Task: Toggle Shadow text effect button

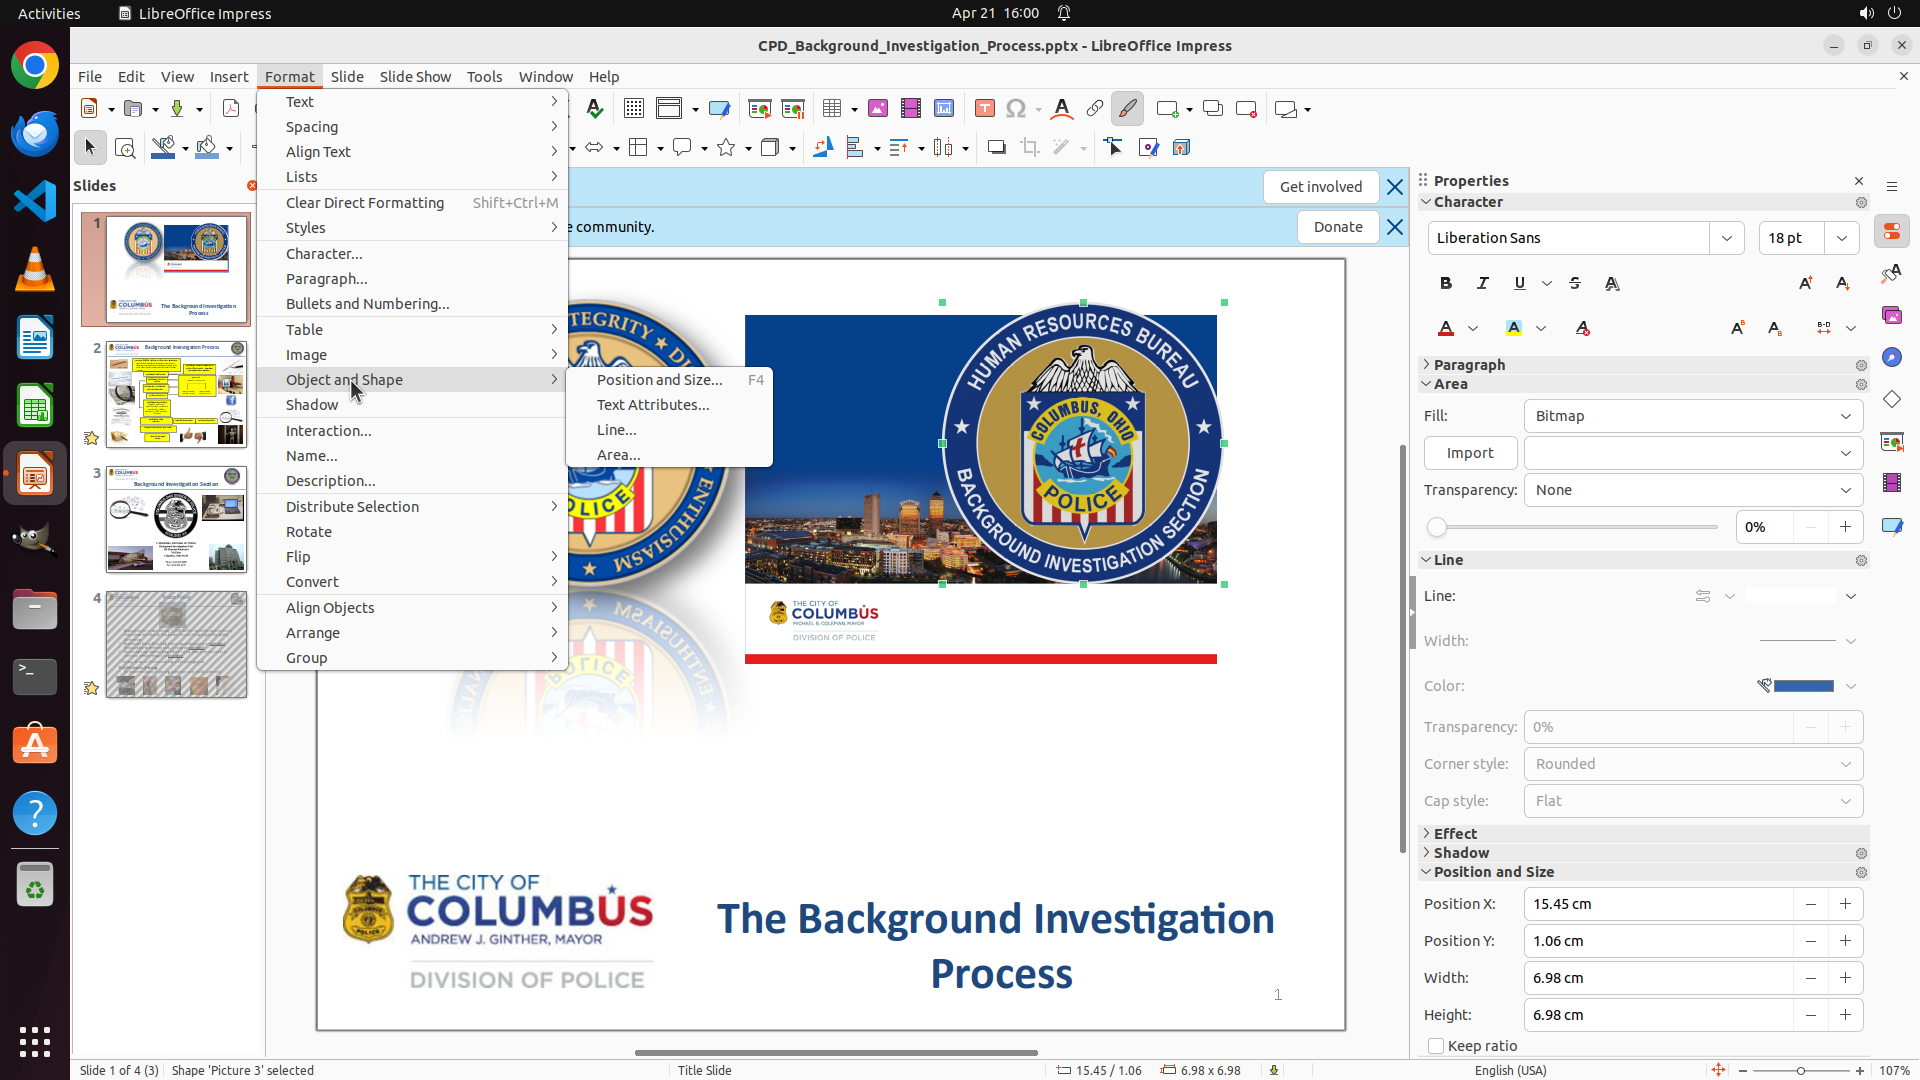Action: 1612,284
